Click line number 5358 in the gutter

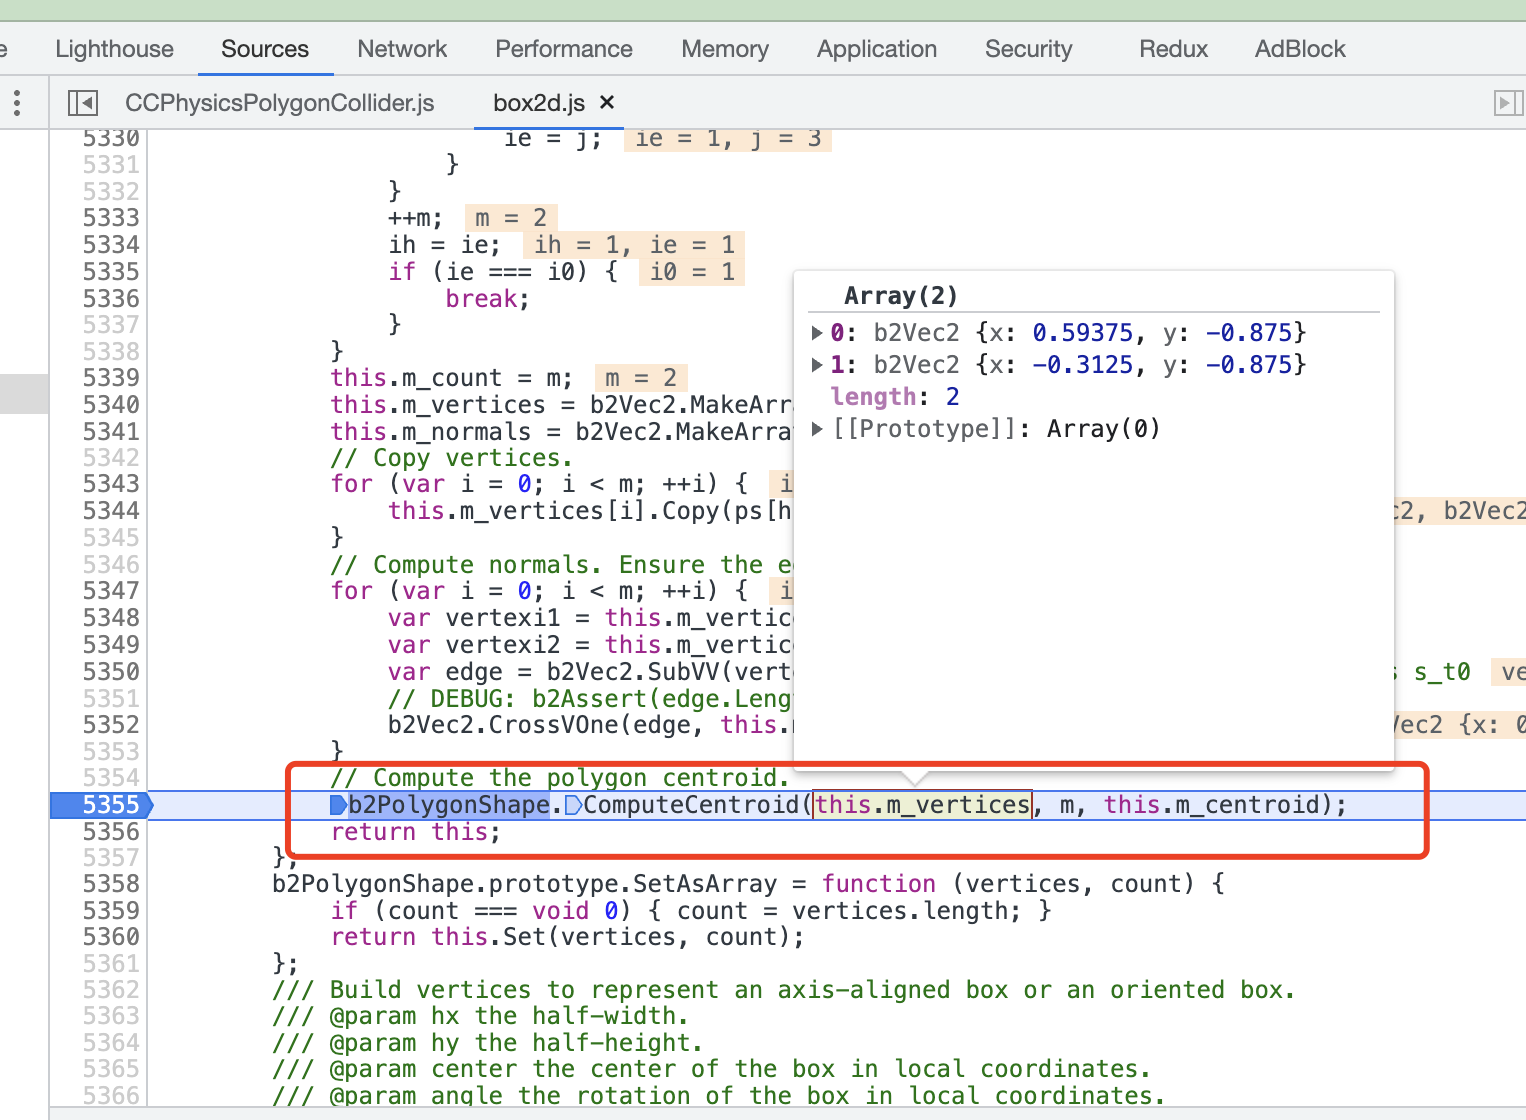click(110, 884)
